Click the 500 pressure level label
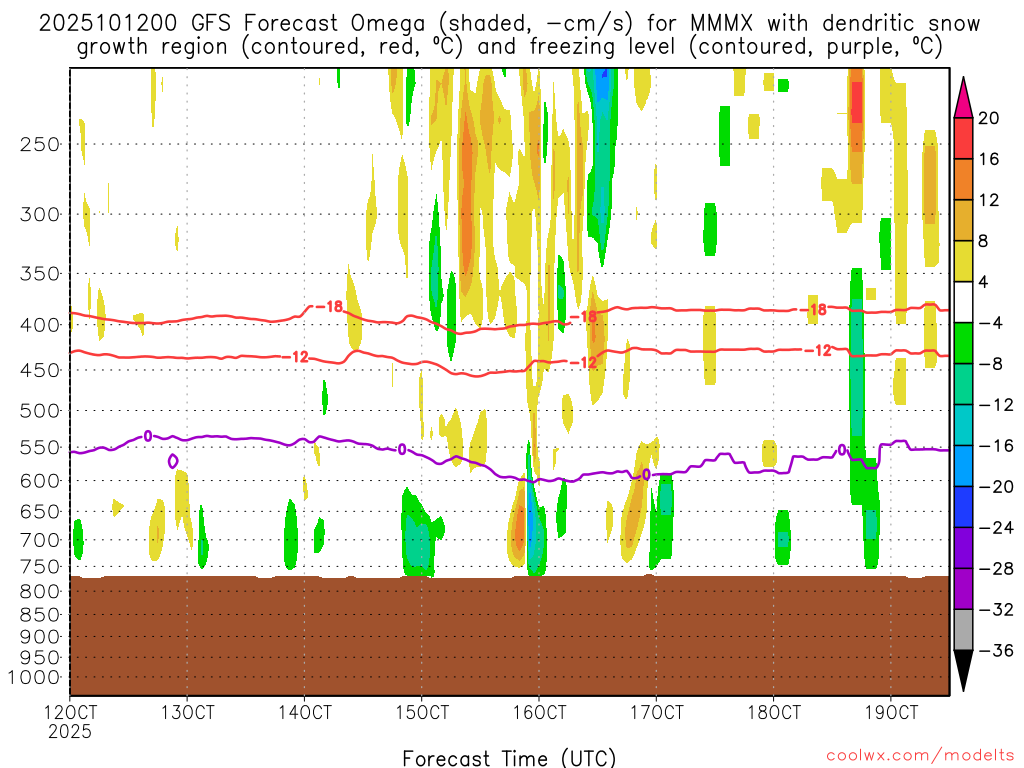The width and height of the screenshot is (1024, 768). pos(38,411)
